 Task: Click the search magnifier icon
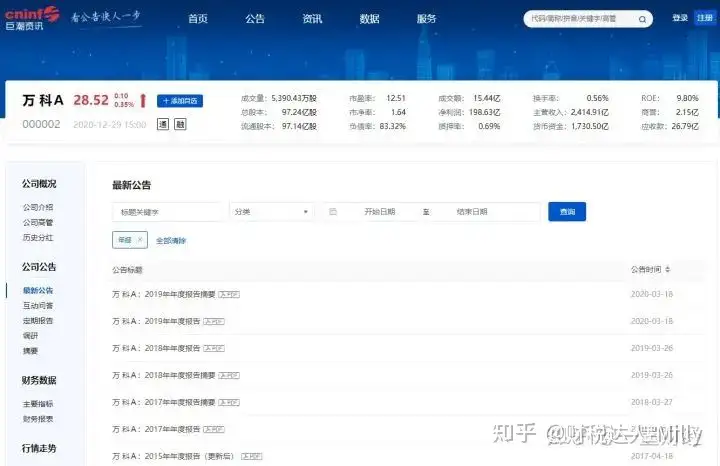point(642,19)
